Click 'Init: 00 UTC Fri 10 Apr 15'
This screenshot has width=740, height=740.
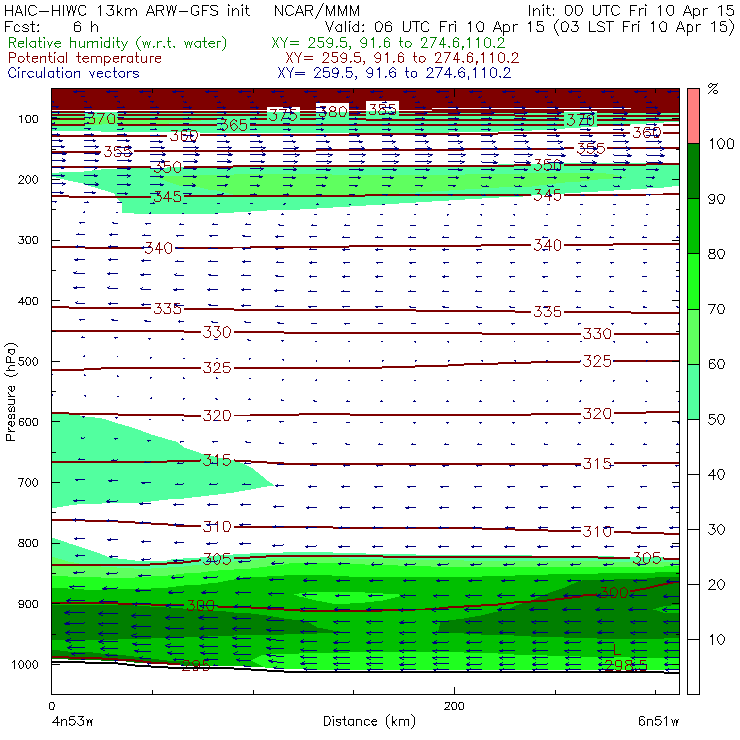tap(631, 10)
